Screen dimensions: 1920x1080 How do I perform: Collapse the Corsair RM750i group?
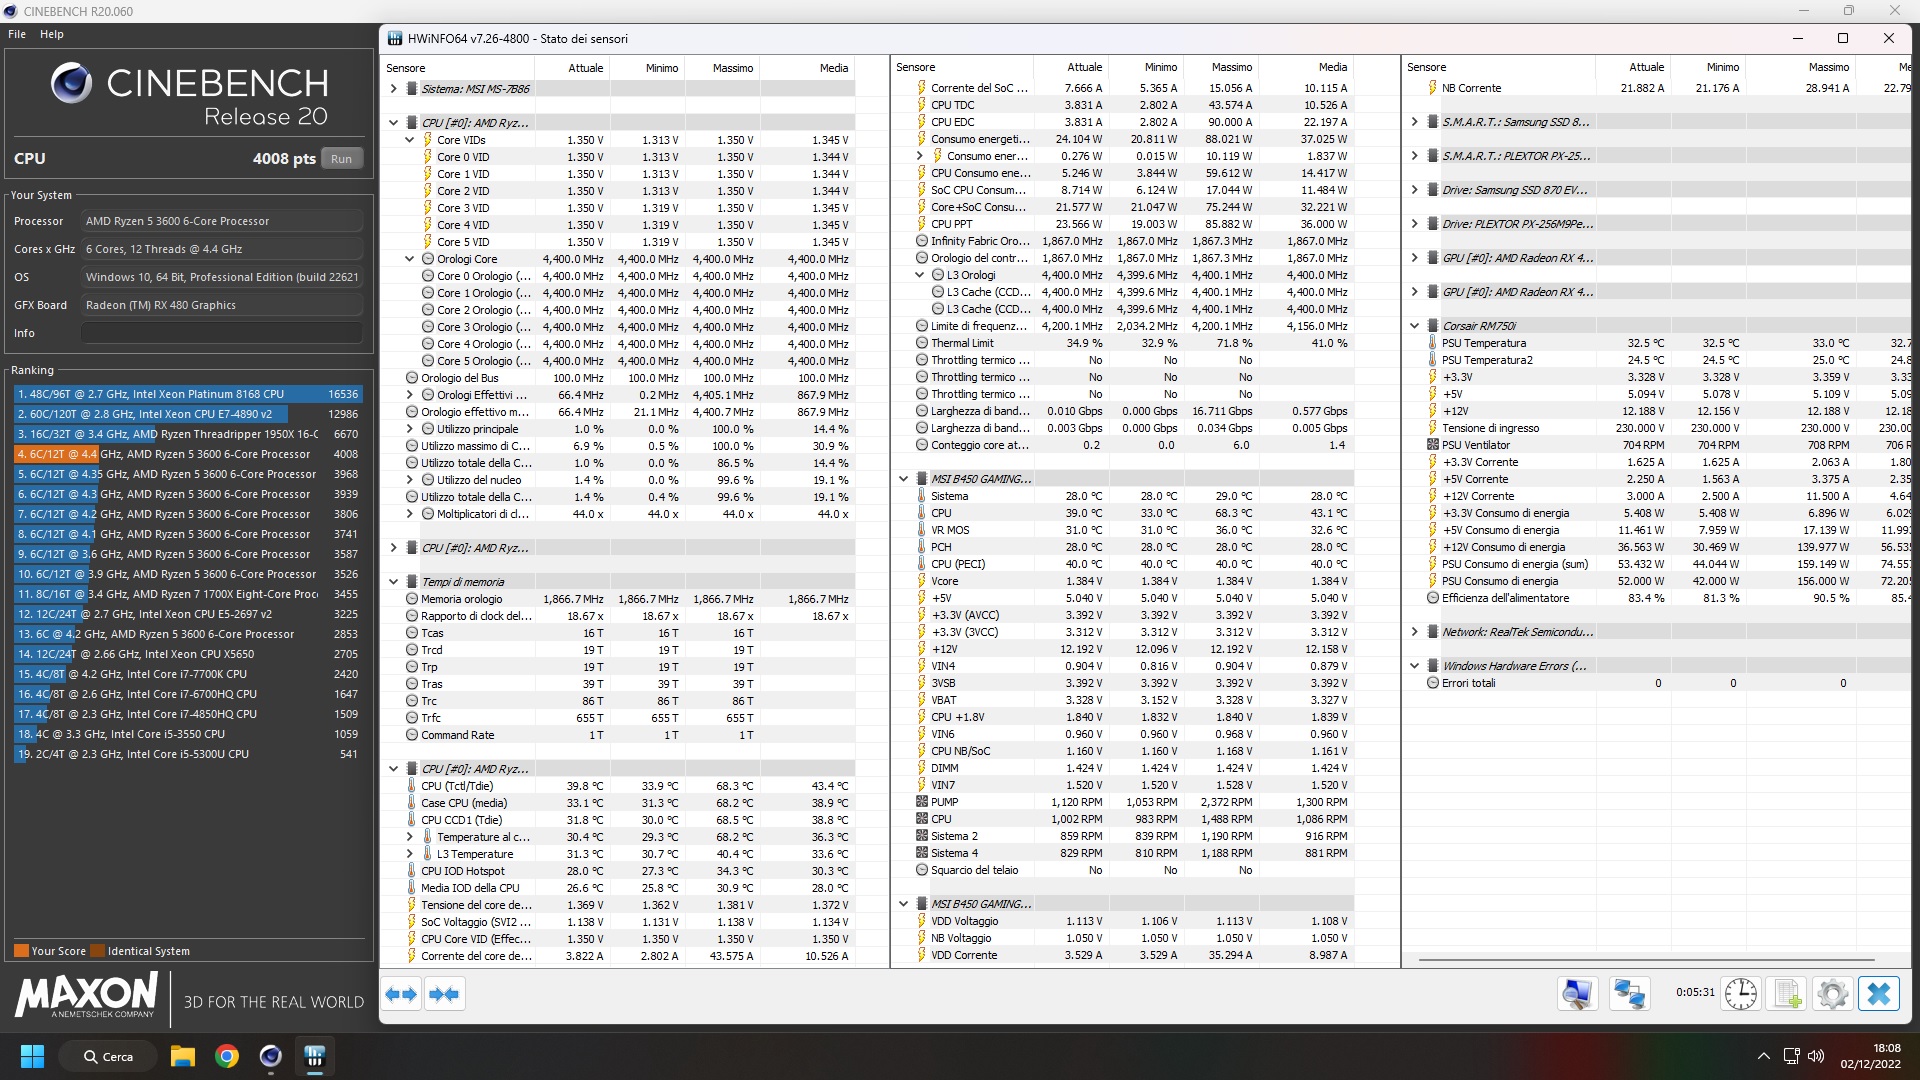tap(1415, 326)
